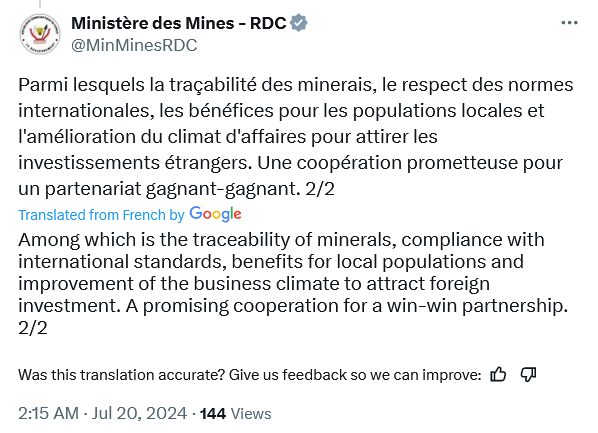Click the 144 Views count
598x433 pixels.
236,414
